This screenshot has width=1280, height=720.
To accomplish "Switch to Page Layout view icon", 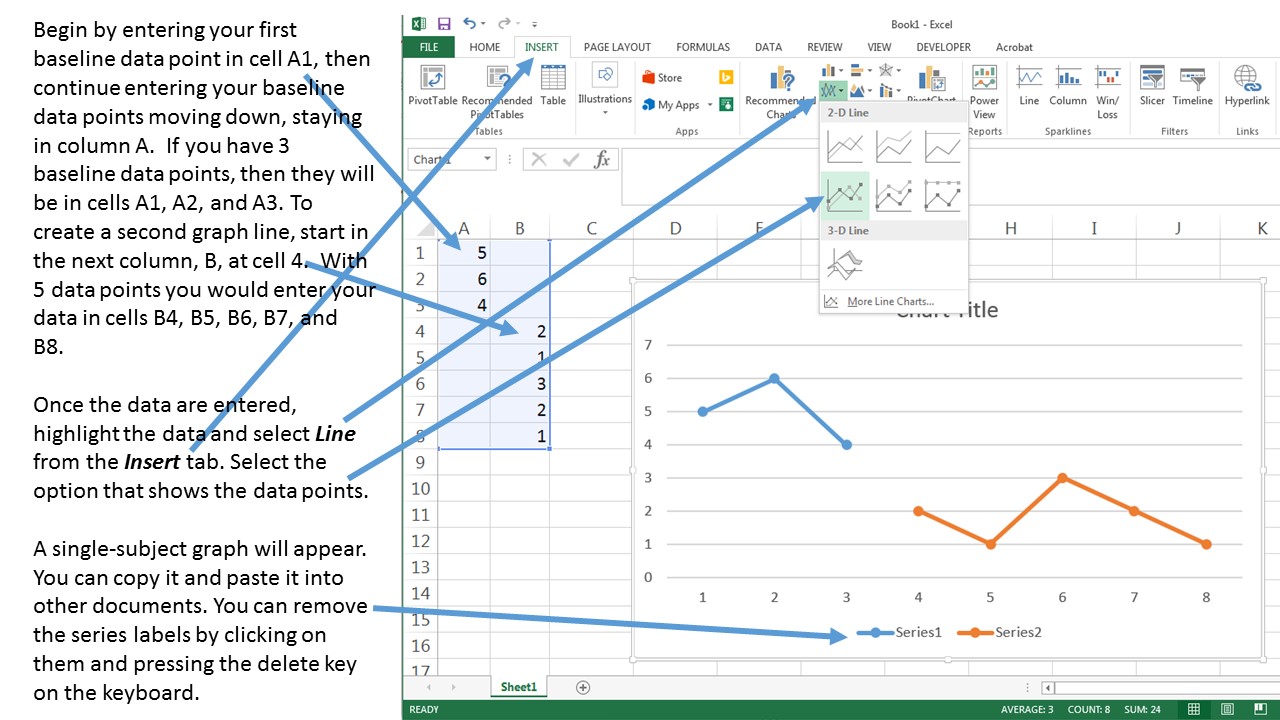I will [1228, 709].
